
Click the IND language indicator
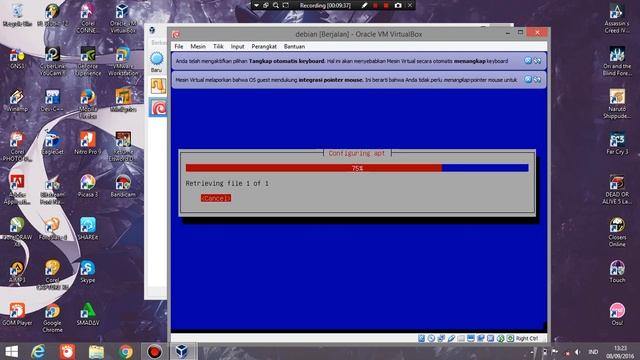593,352
